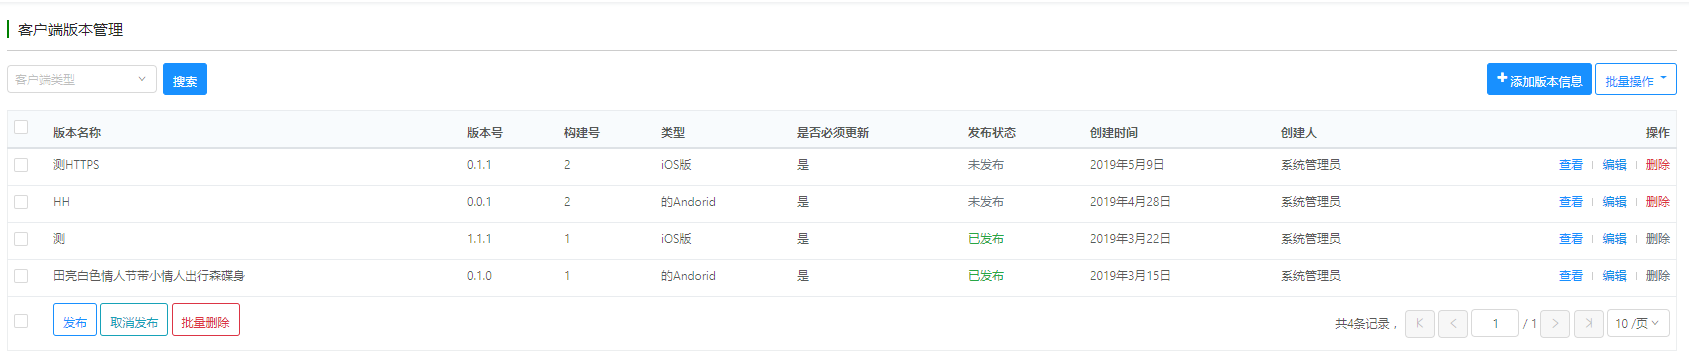The width and height of the screenshot is (1689, 362).
Task: Go to previous page arrow
Action: pos(1453,323)
